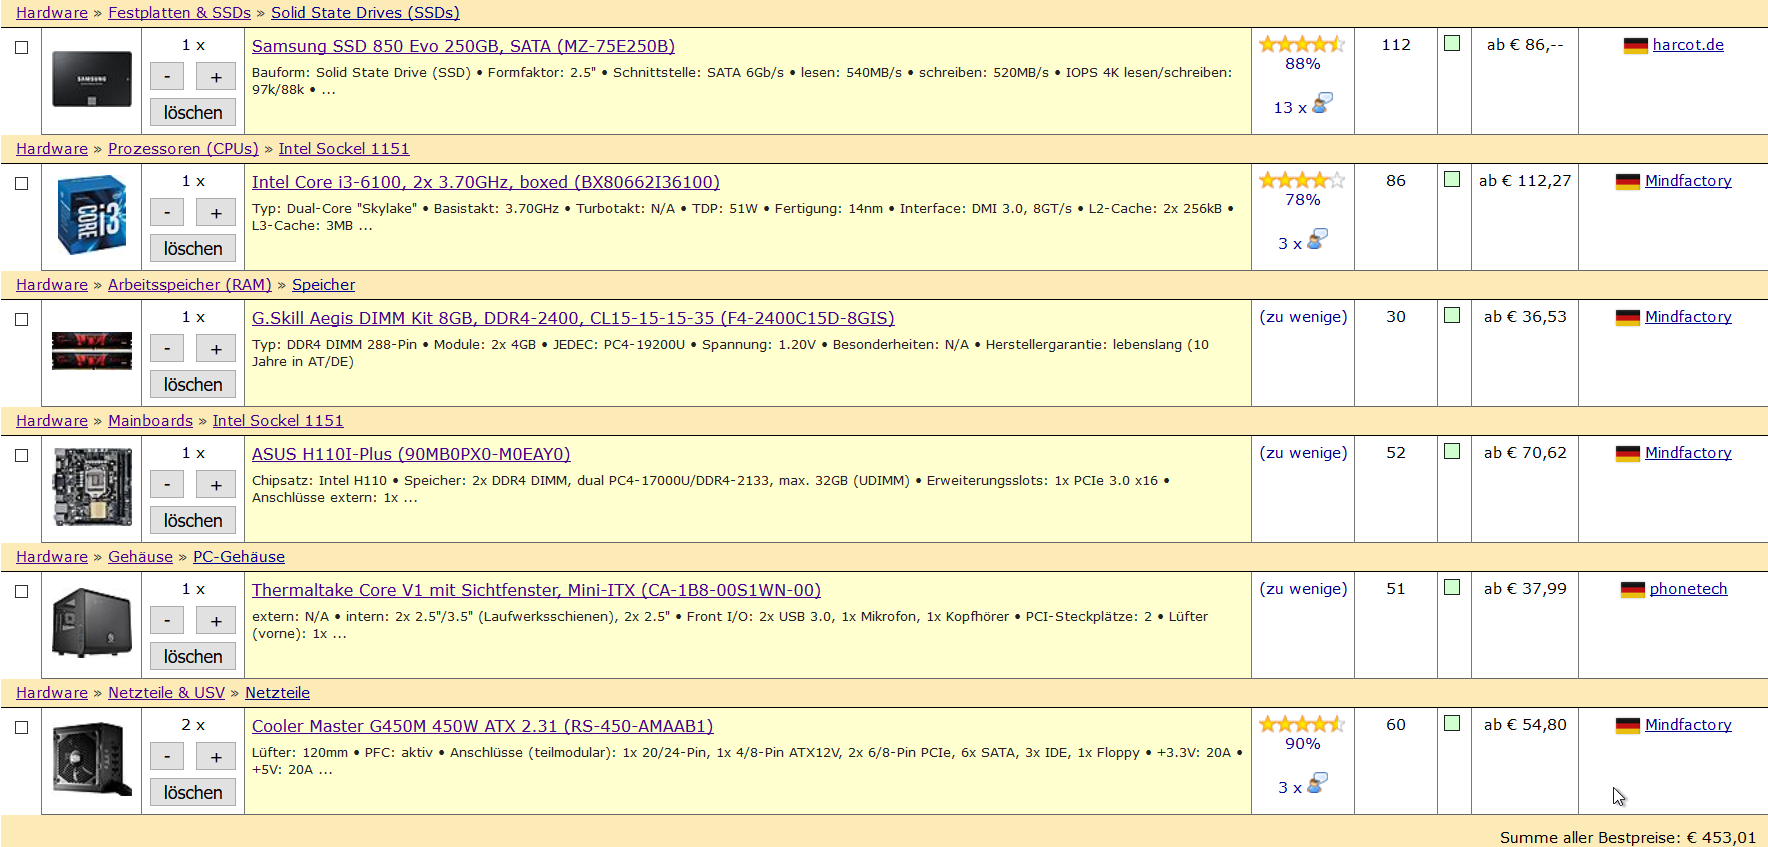The width and height of the screenshot is (1768, 847).
Task: Open Cooler Master power supply thumbnail
Action: pyautogui.click(x=92, y=759)
